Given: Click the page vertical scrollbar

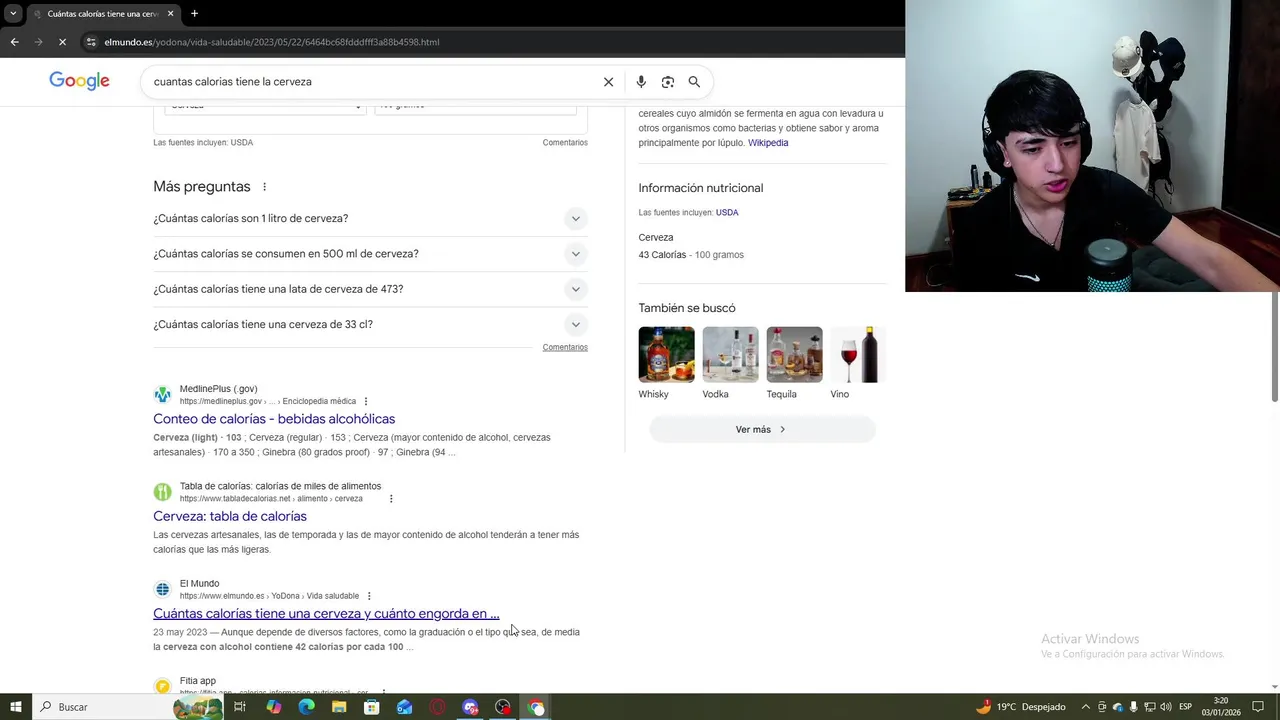Looking at the screenshot, I should (x=1275, y=350).
